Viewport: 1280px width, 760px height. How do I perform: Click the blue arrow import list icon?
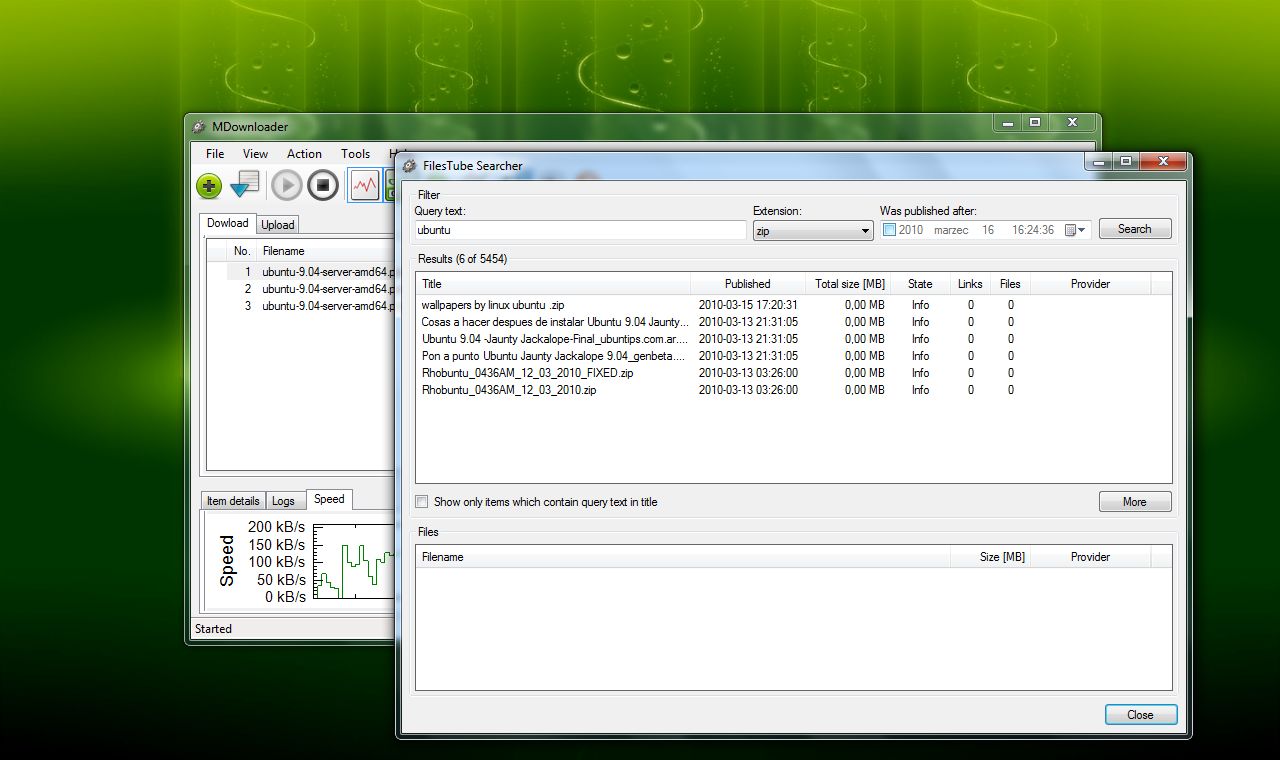coord(244,185)
